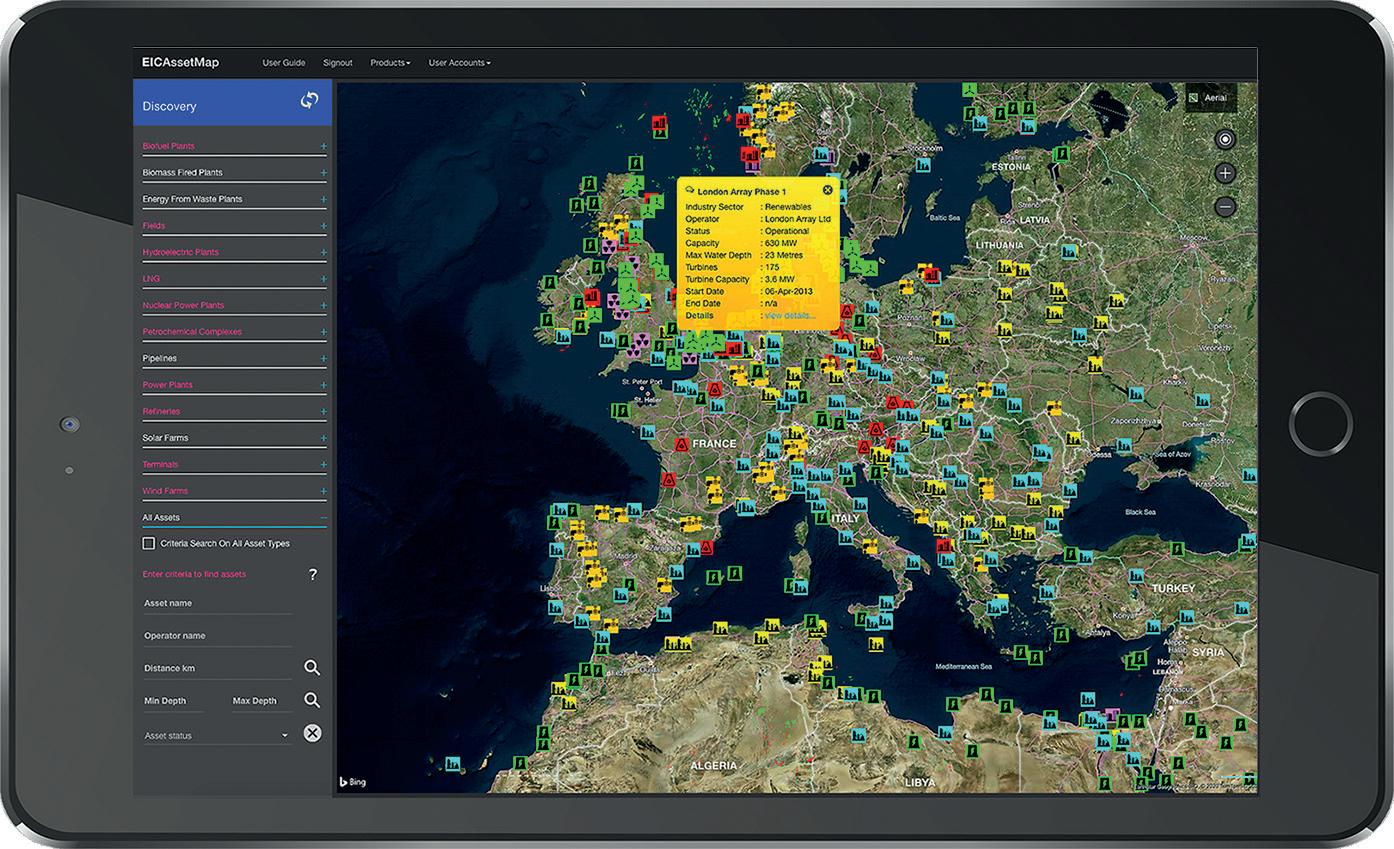The width and height of the screenshot is (1394, 849).
Task: Zoom in on the map
Action: point(1225,173)
